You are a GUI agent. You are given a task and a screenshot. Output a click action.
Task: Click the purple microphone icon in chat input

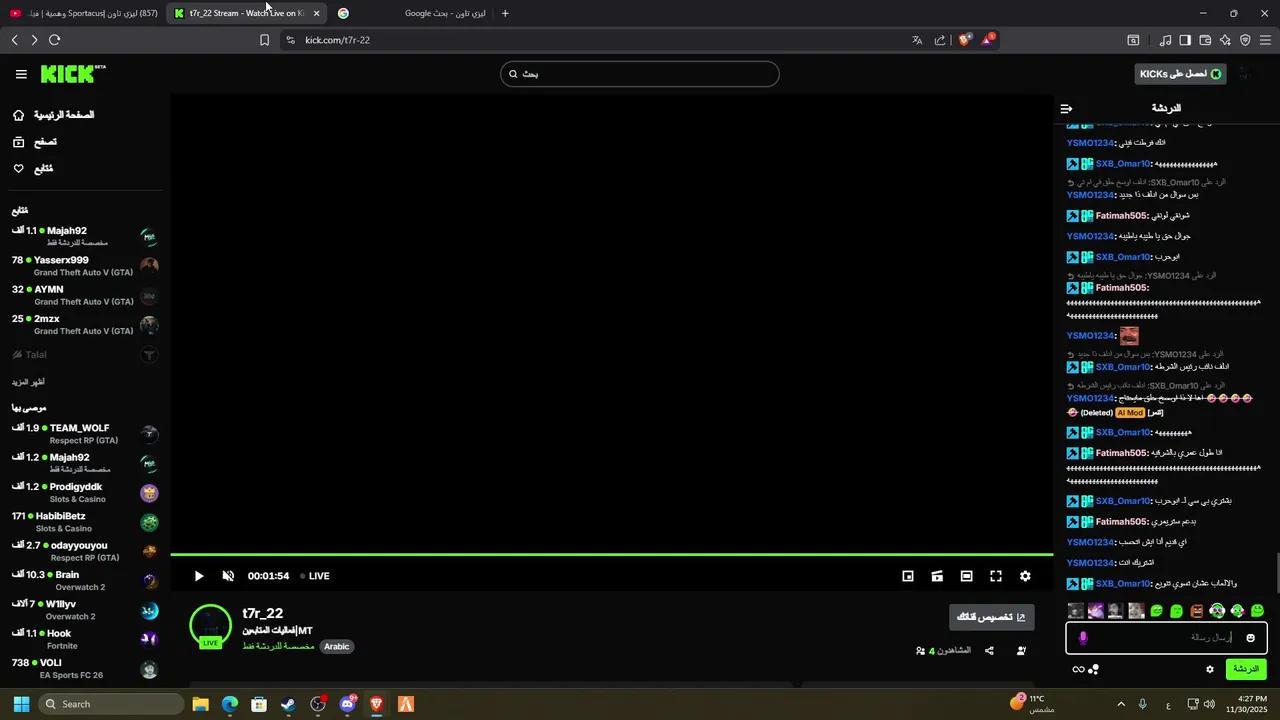point(1083,638)
